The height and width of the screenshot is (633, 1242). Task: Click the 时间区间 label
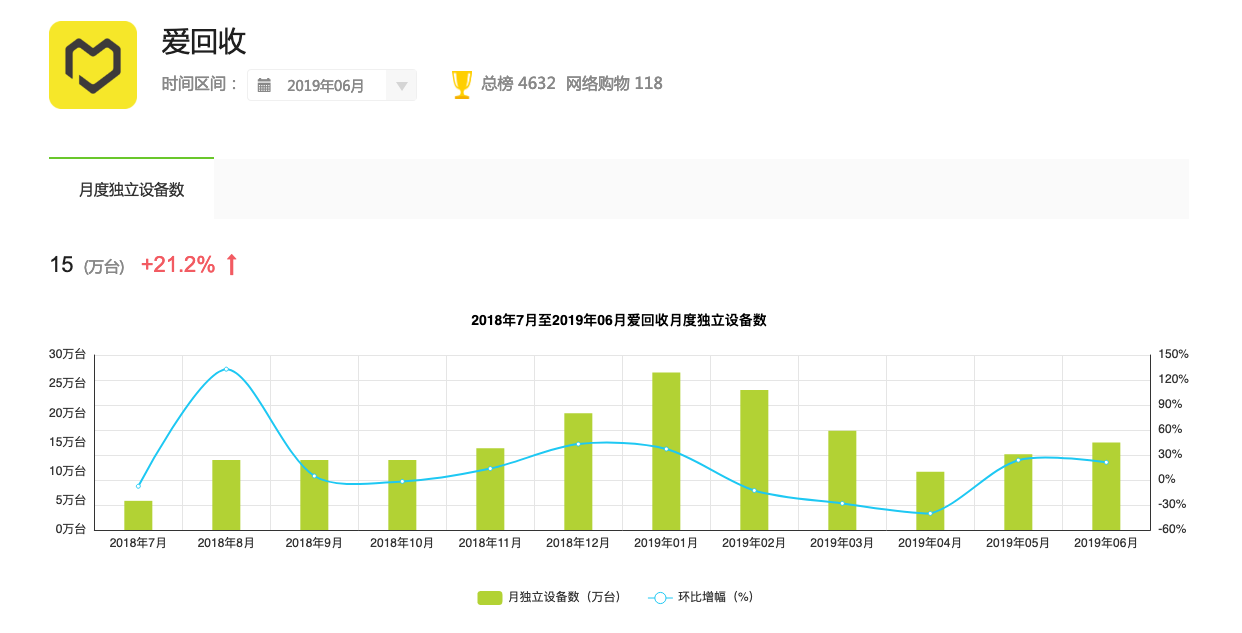coord(200,84)
